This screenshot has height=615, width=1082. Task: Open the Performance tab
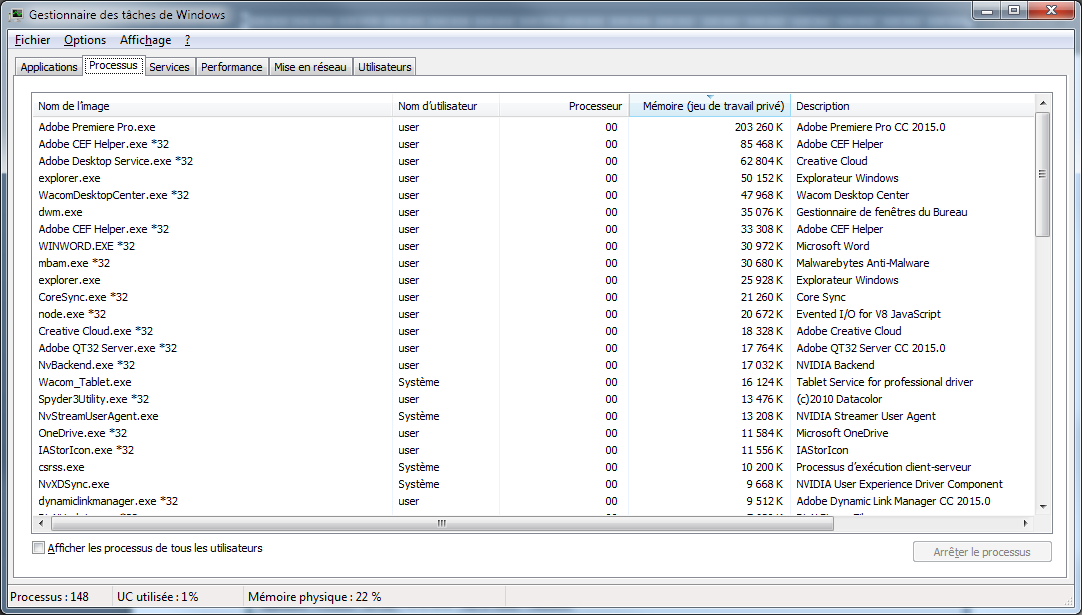pyautogui.click(x=231, y=67)
